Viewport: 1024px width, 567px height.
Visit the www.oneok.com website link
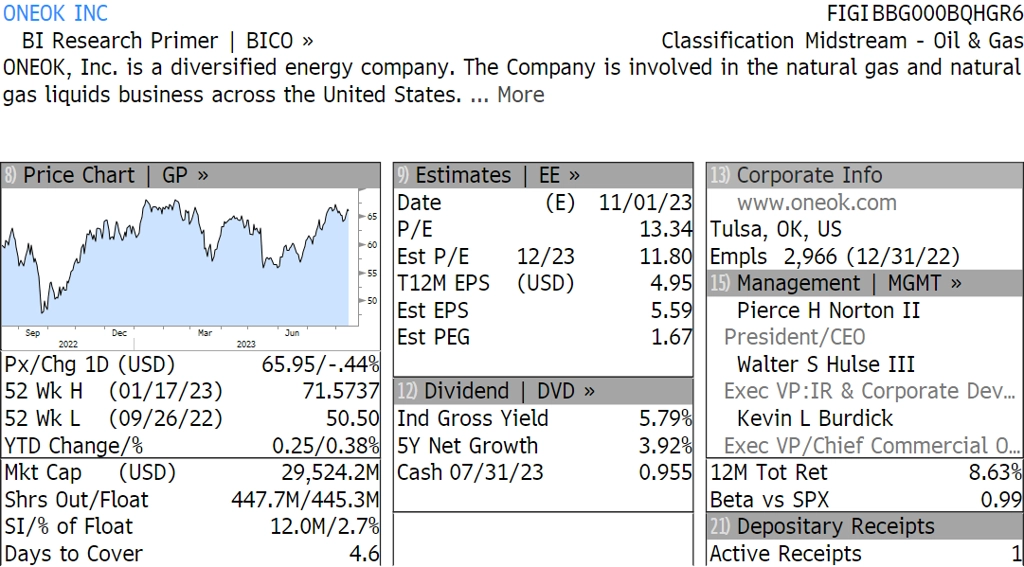(816, 203)
